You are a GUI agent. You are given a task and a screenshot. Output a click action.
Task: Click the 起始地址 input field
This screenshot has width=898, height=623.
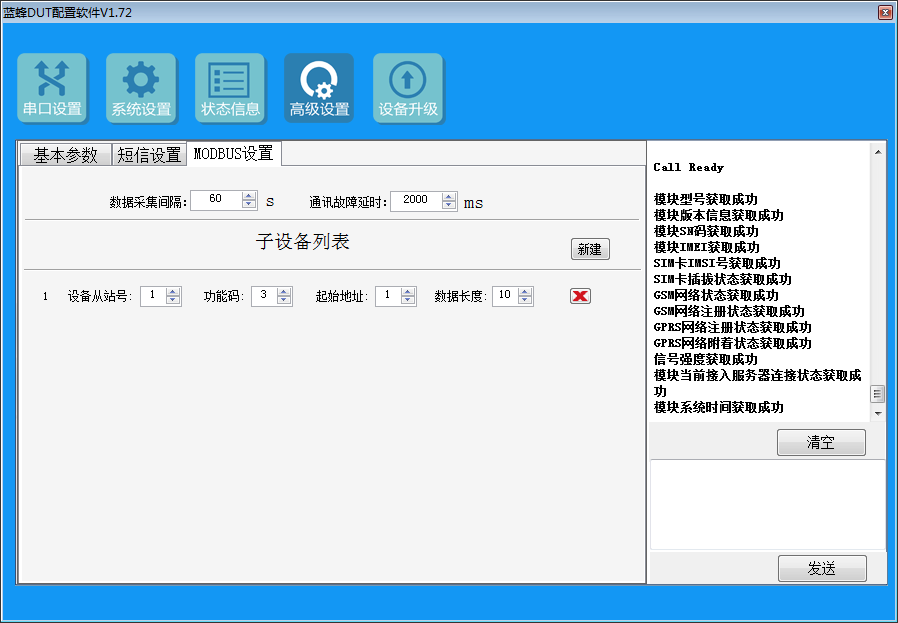388,296
